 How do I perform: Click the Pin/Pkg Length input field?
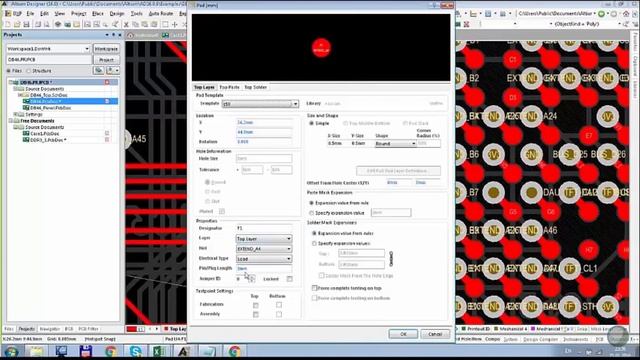pyautogui.click(x=264, y=269)
